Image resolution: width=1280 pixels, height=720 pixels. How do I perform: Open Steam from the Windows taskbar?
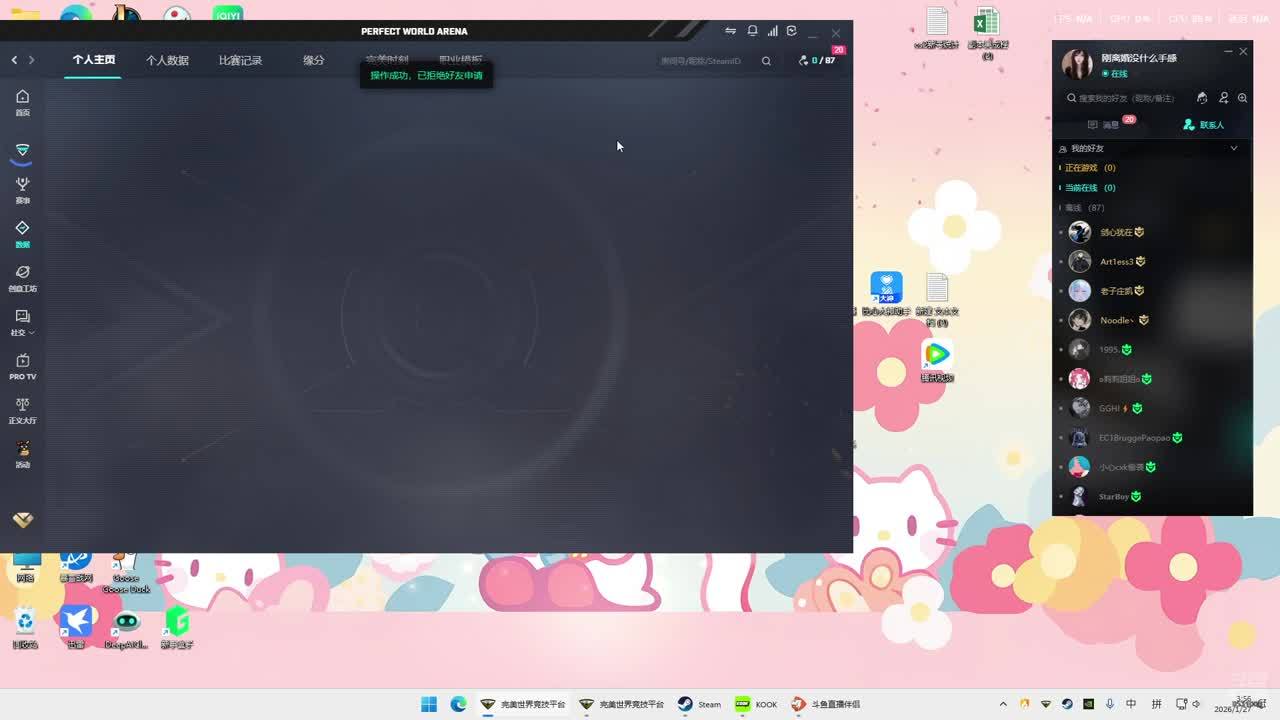698,704
